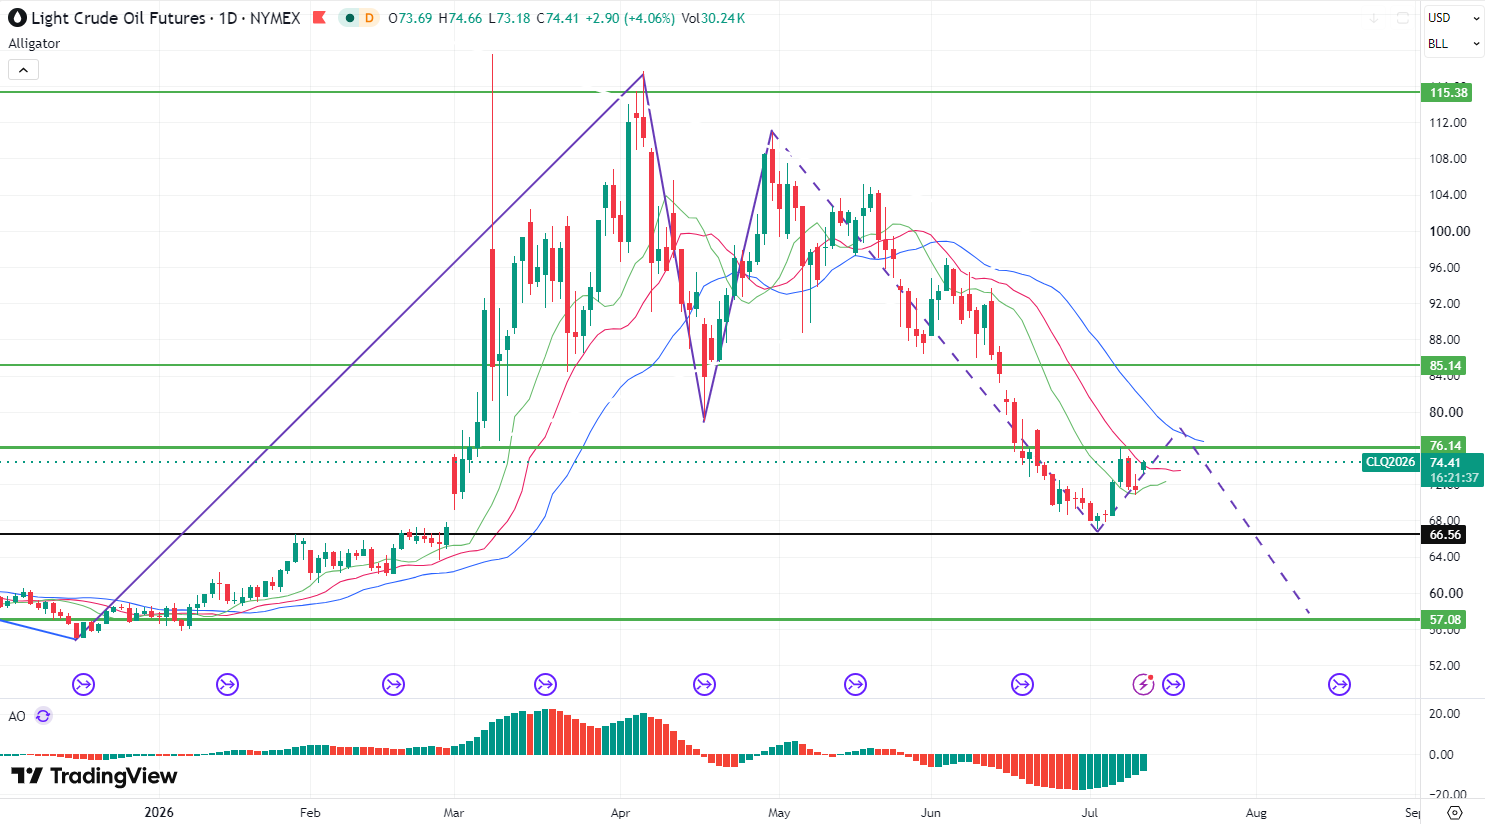Click the rollover marker near mid-August
The image size is (1485, 824).
point(1339,684)
